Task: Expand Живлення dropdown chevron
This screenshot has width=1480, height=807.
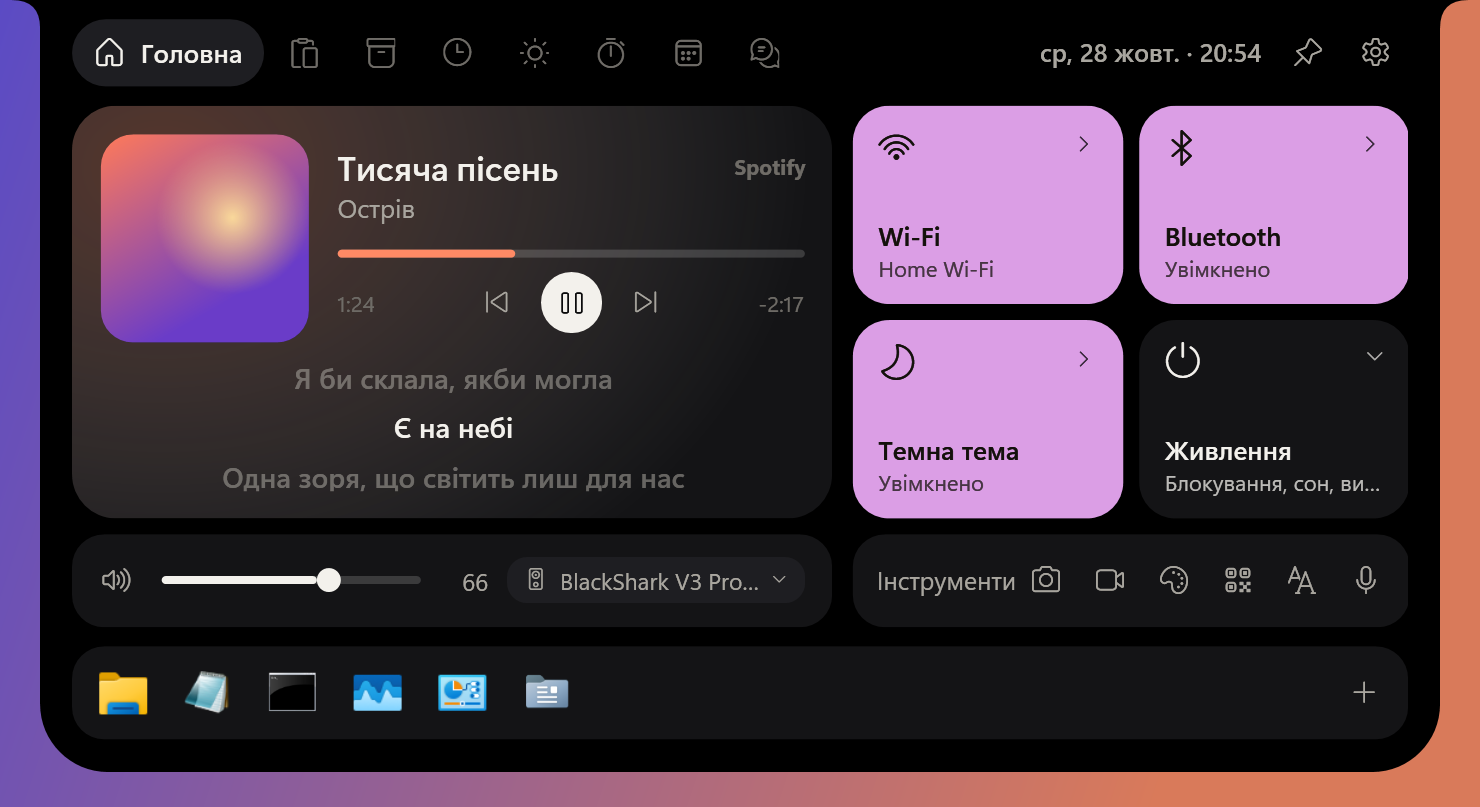Action: (x=1375, y=357)
